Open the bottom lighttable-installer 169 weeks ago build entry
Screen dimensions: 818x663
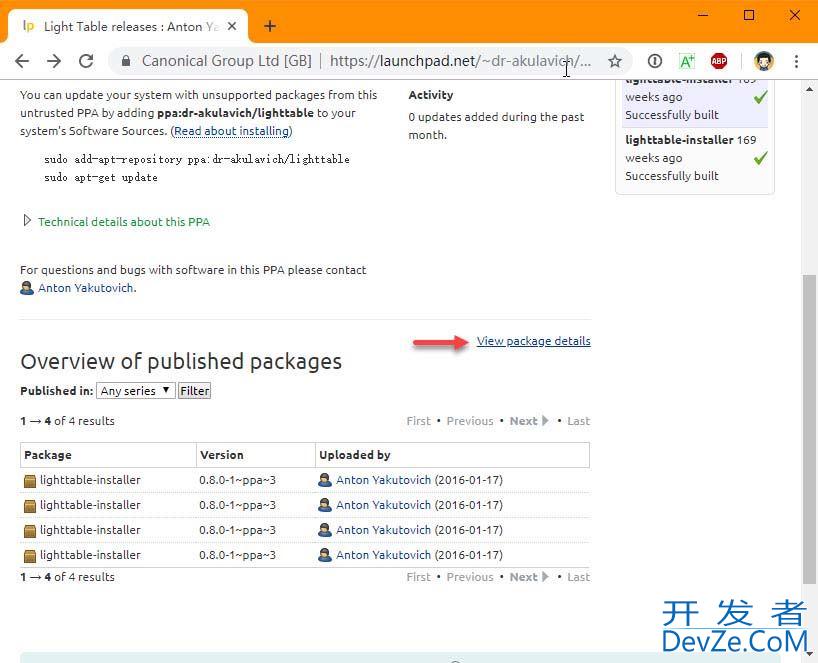tap(694, 158)
